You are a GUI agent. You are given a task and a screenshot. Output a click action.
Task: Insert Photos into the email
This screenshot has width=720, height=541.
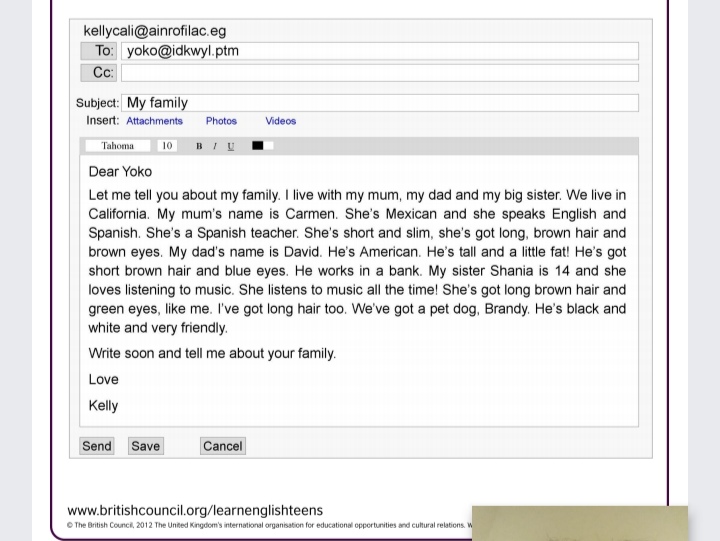(221, 121)
